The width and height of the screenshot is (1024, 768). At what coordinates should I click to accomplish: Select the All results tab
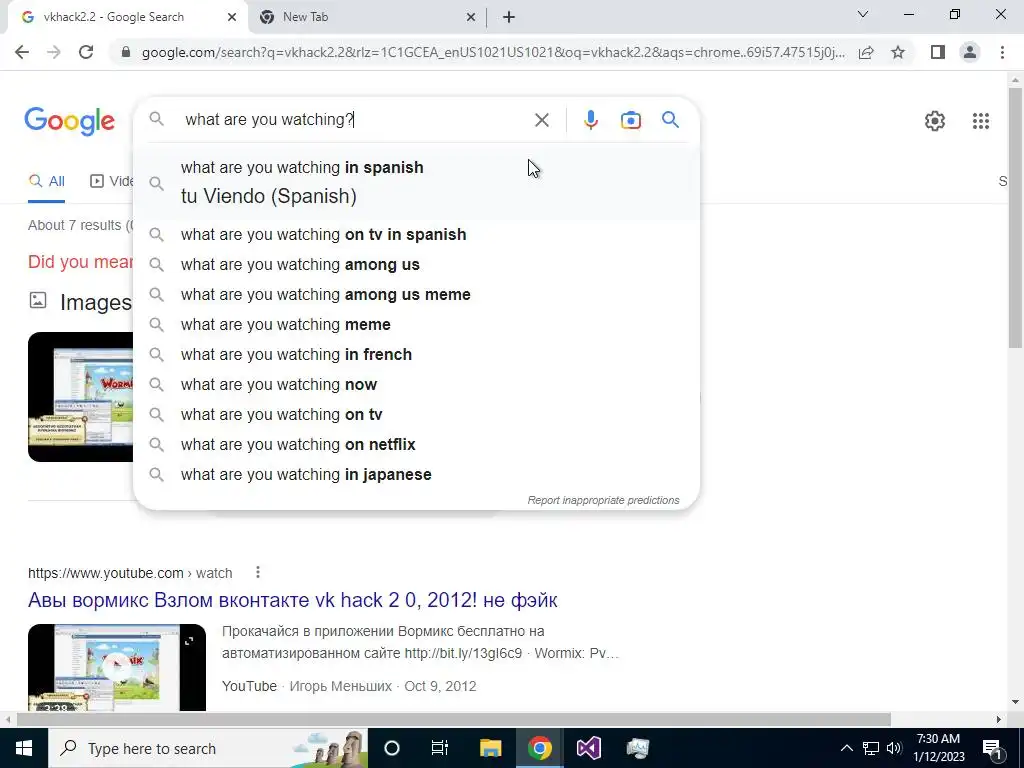[x=46, y=181]
